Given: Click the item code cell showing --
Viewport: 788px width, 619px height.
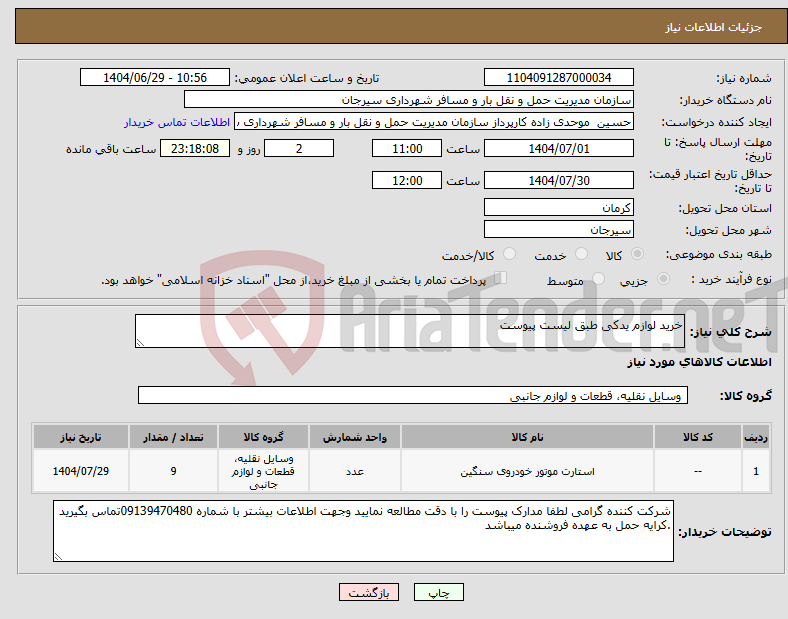Looking at the screenshot, I should pyautogui.click(x=698, y=471).
